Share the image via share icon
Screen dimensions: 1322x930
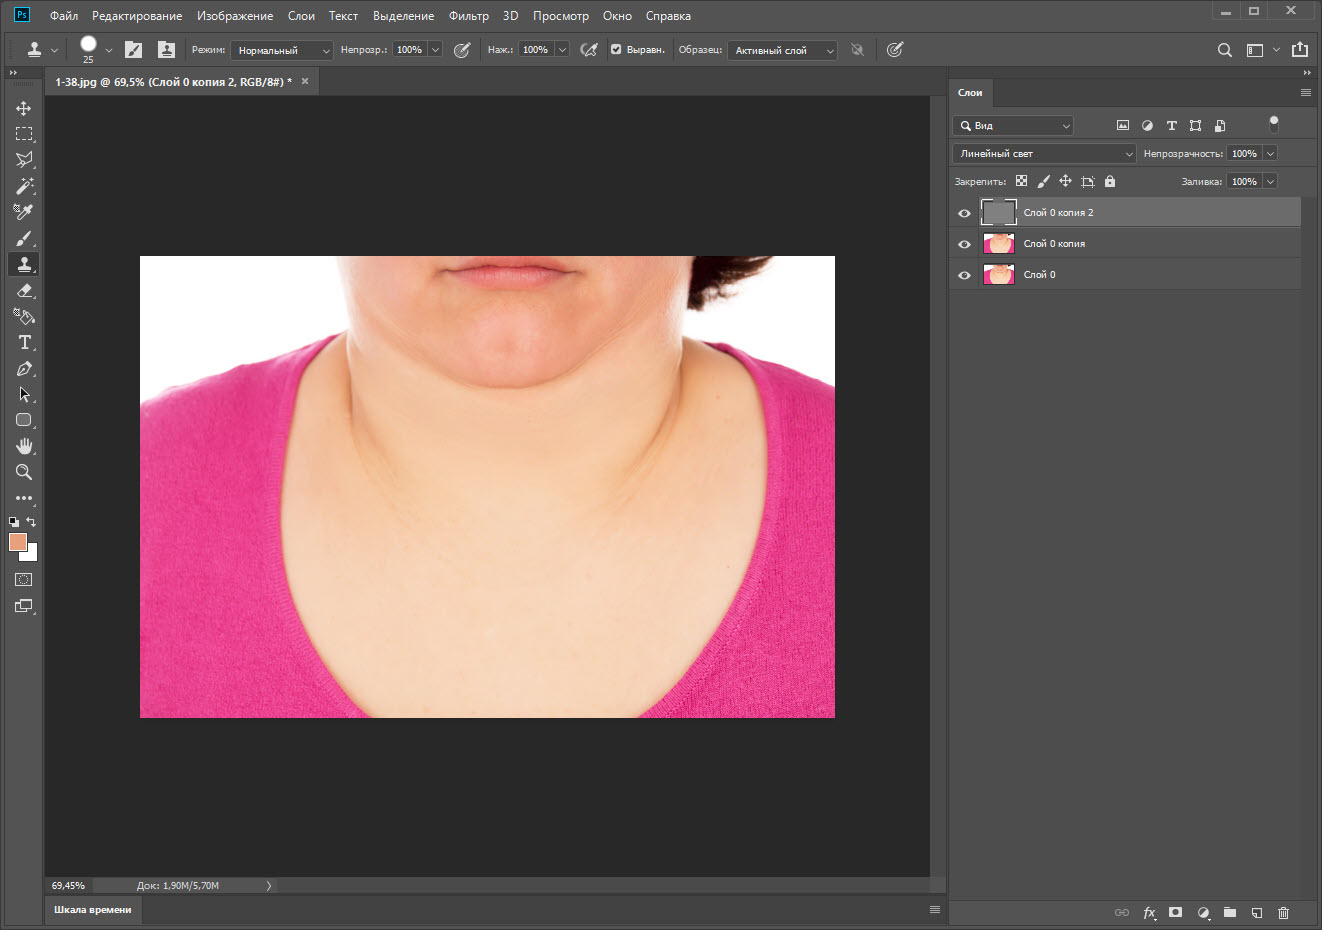1300,50
